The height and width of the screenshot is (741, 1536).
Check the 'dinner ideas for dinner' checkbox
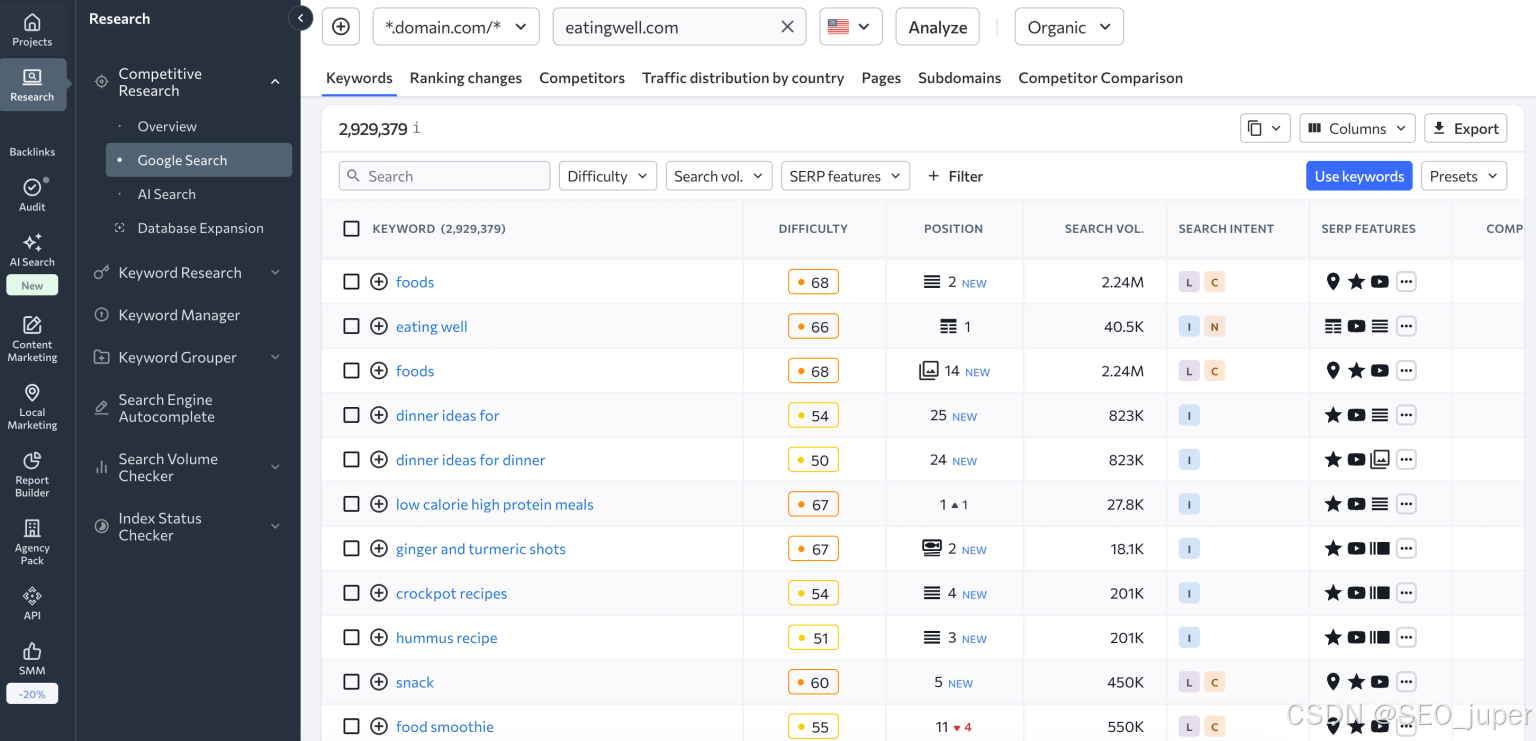pos(351,459)
